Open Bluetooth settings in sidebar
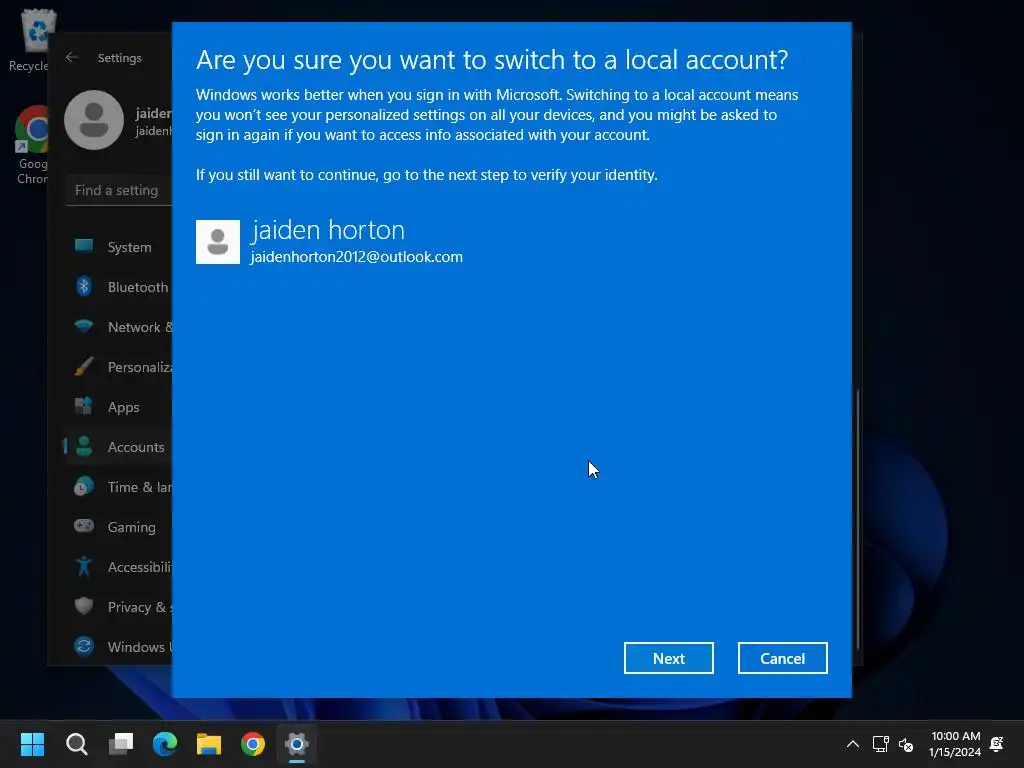 (x=119, y=287)
